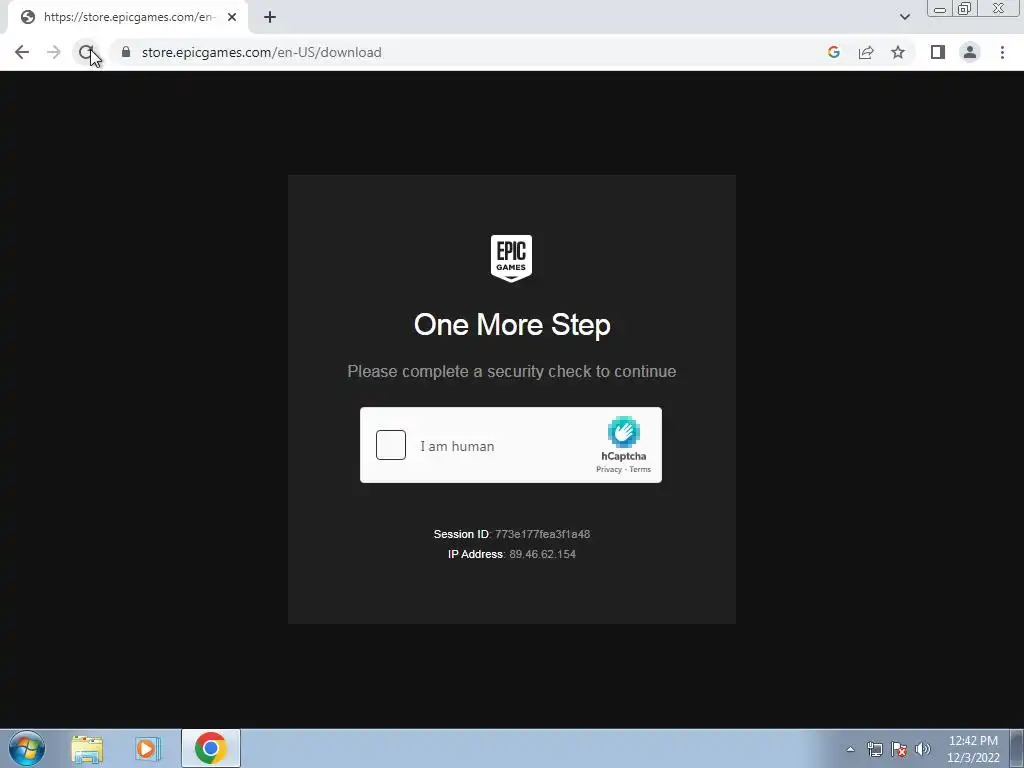
Task: Open the volume speaker tray icon
Action: point(923,749)
